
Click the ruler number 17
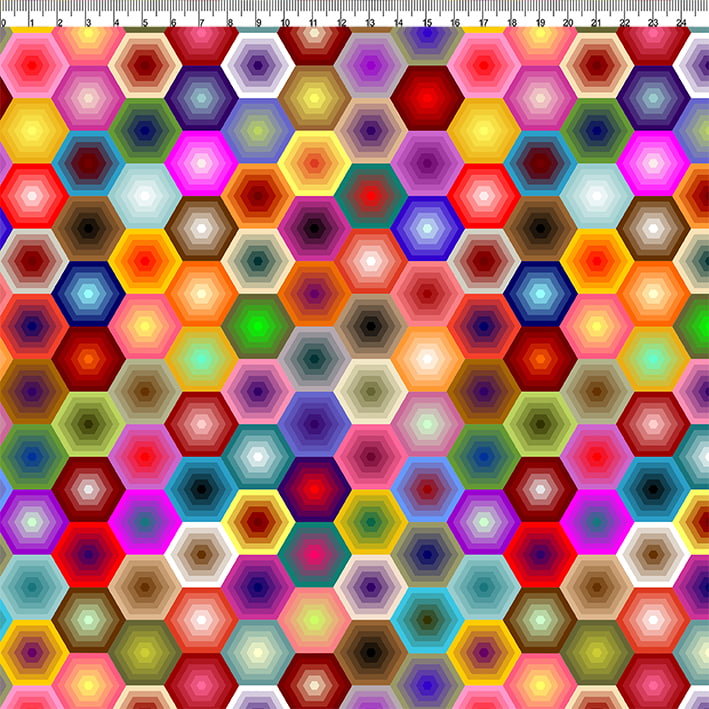click(x=483, y=23)
